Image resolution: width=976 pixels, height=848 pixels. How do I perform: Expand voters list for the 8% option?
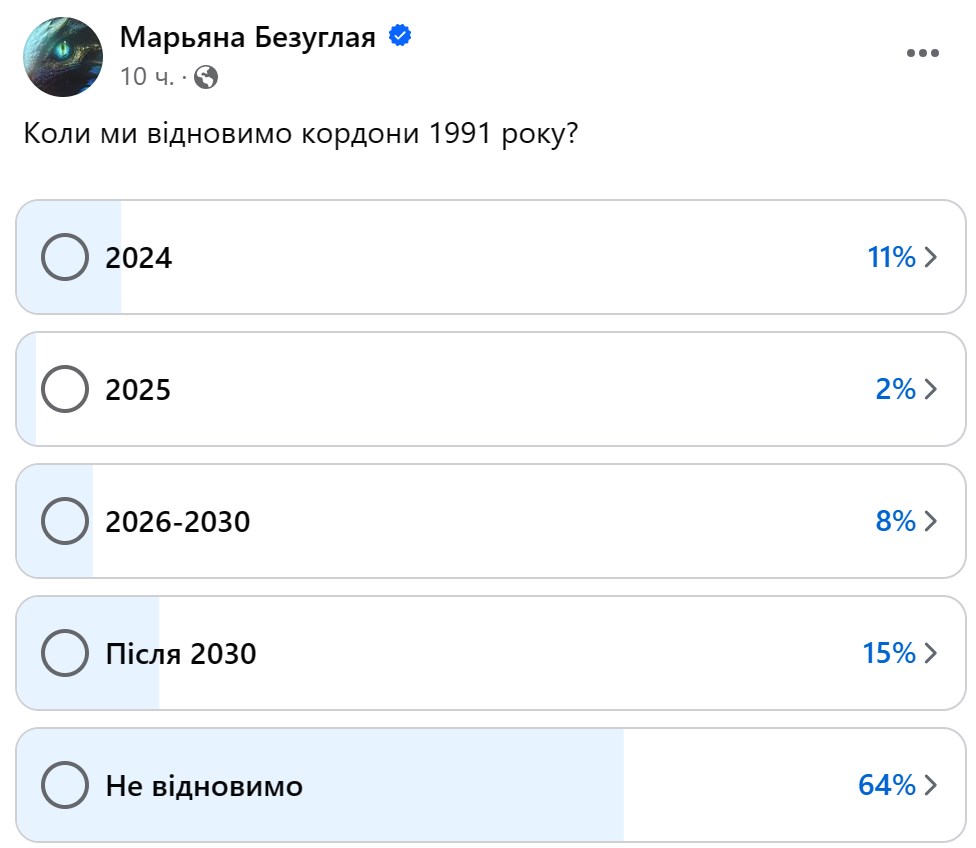[928, 521]
